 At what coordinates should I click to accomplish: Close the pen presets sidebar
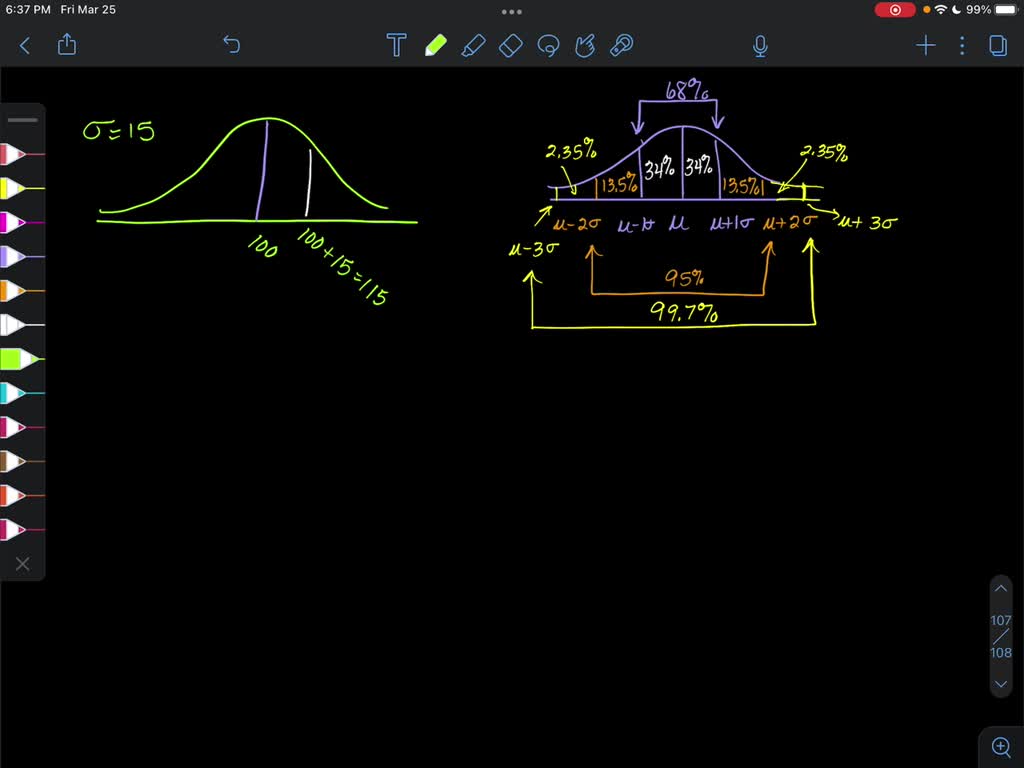tap(22, 564)
